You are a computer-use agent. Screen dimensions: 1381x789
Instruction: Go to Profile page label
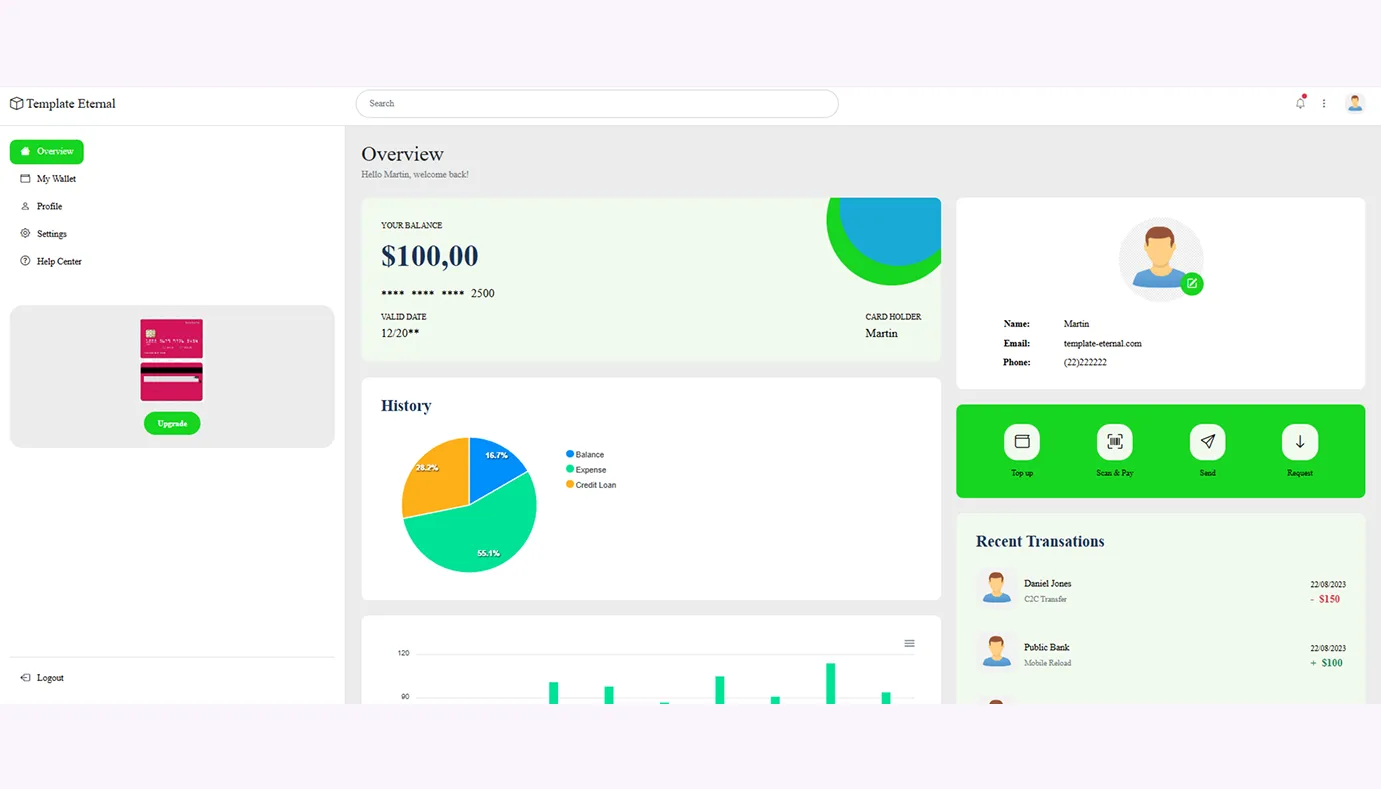(49, 207)
